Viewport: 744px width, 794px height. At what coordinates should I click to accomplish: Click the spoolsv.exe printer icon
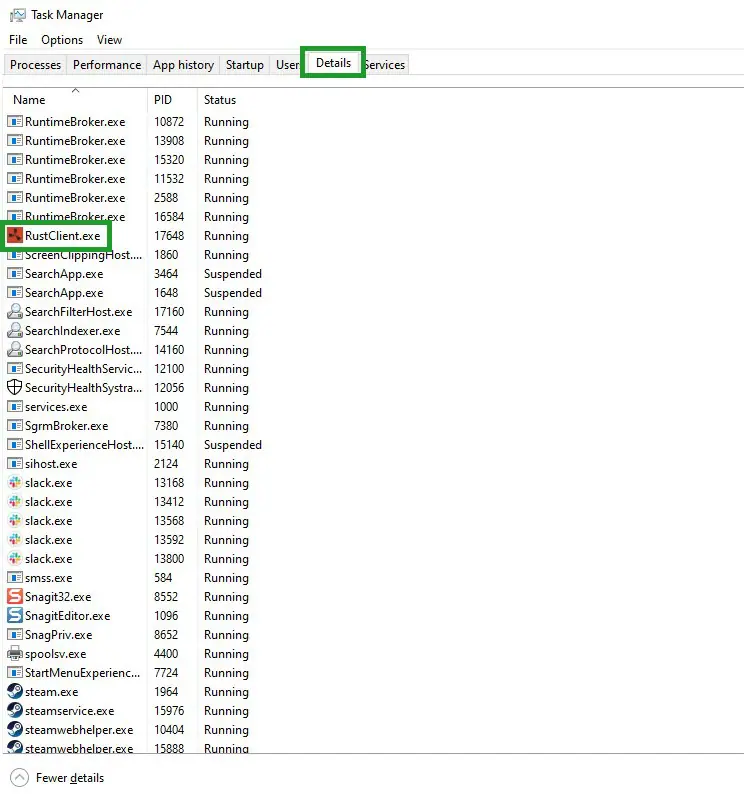[15, 653]
